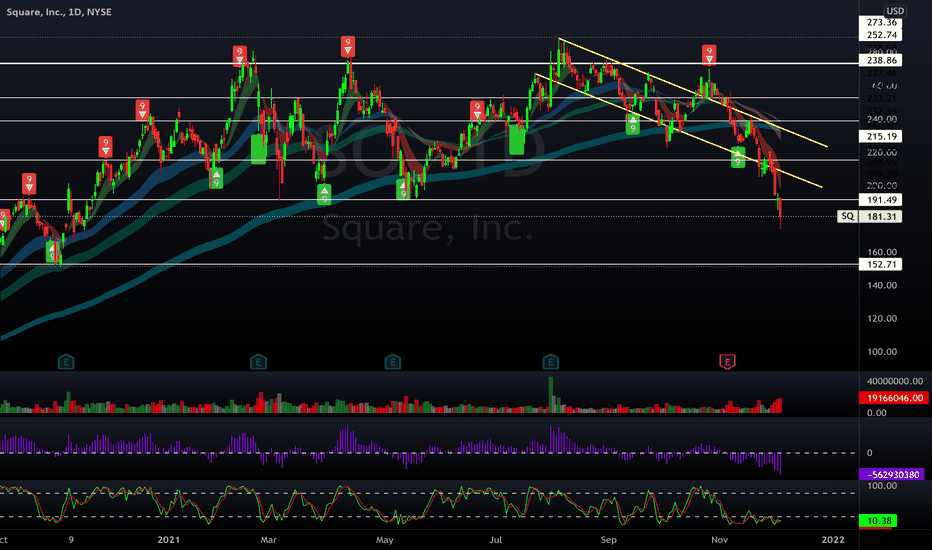Click green 9 marker at late March low

[324, 194]
